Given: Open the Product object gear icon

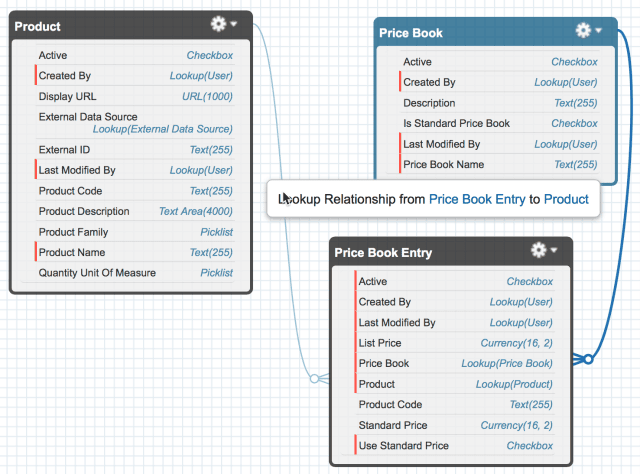Looking at the screenshot, I should 218,24.
